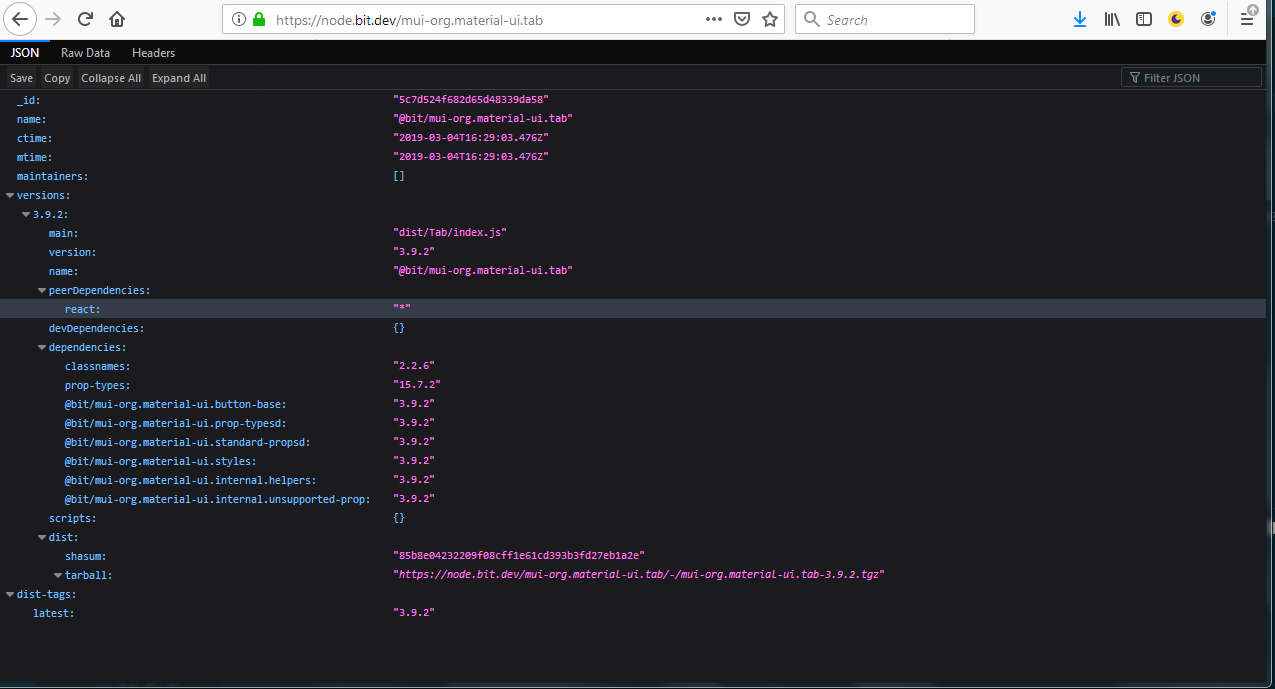The width and height of the screenshot is (1275, 689).
Task: Toggle the dark mode extension
Action: click(x=1175, y=19)
